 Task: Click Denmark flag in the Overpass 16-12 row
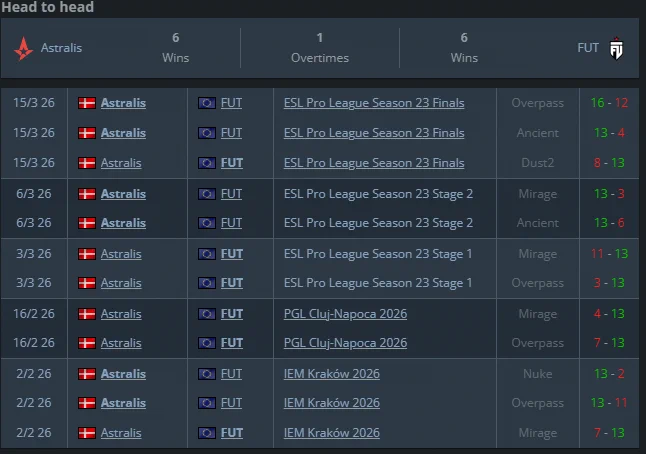[87, 103]
